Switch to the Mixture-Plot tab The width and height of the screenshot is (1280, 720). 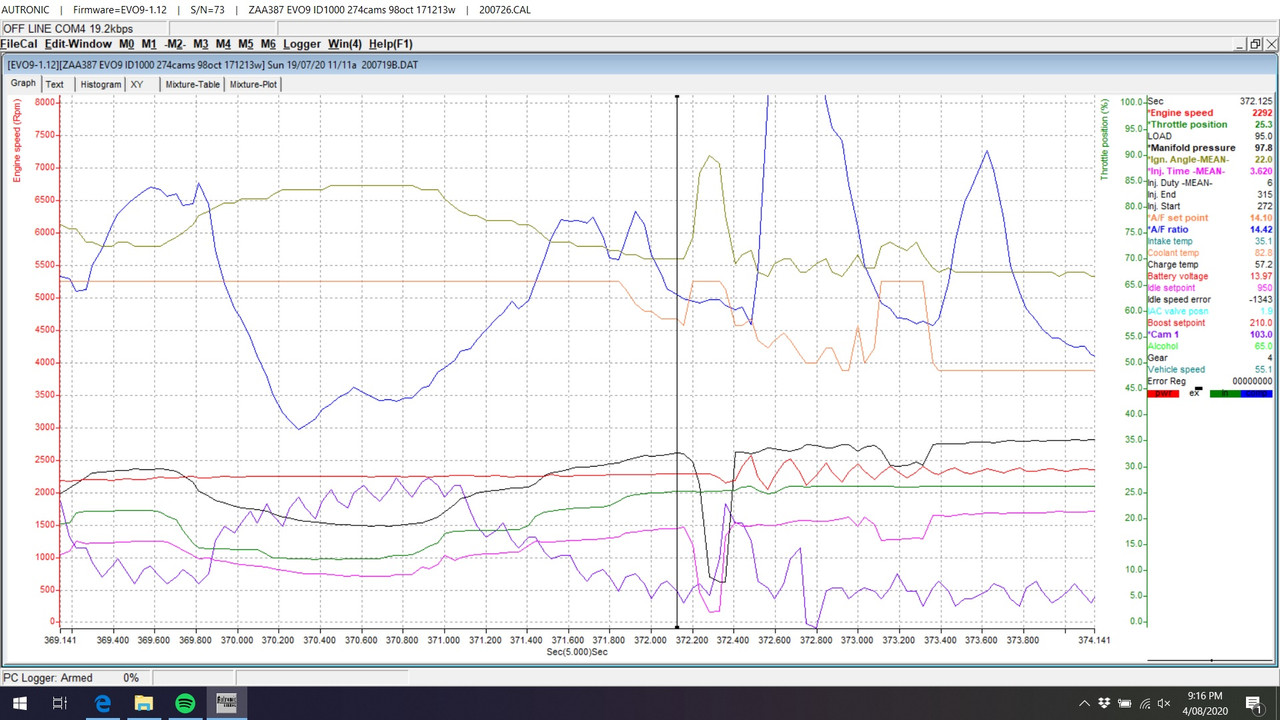[x=253, y=84]
